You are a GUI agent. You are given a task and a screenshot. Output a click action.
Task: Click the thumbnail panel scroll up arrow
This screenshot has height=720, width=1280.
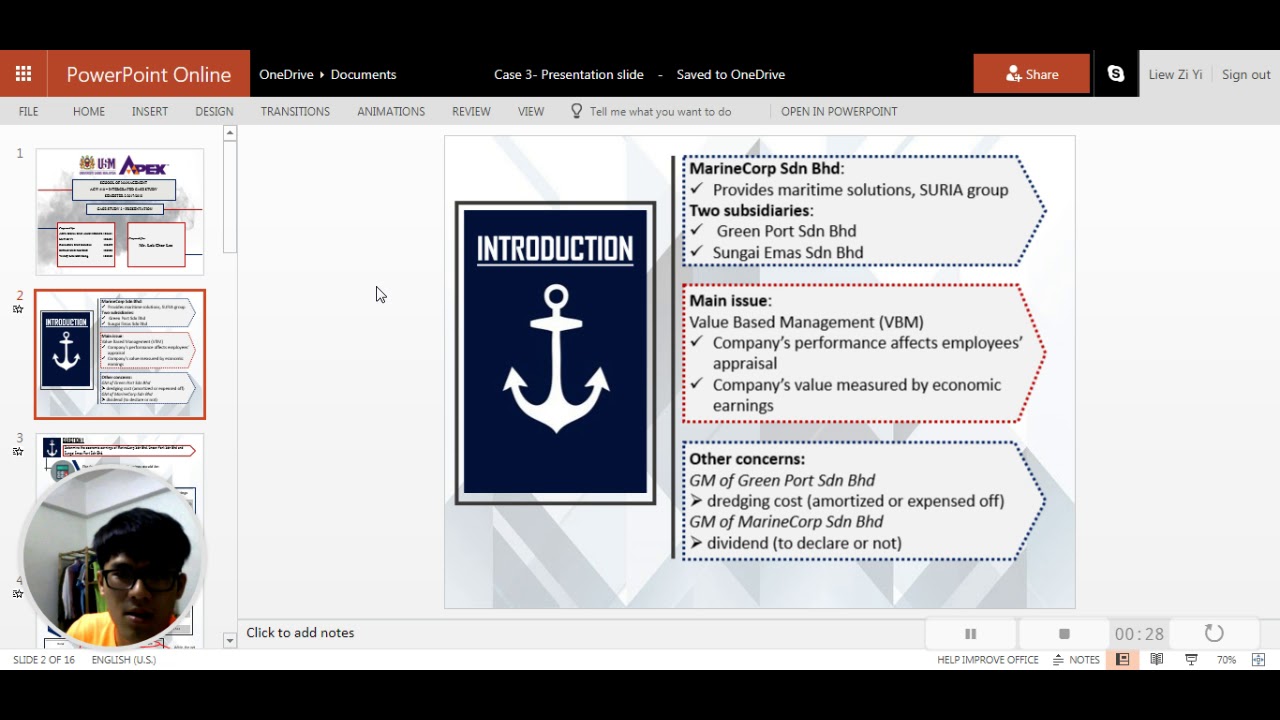click(229, 133)
